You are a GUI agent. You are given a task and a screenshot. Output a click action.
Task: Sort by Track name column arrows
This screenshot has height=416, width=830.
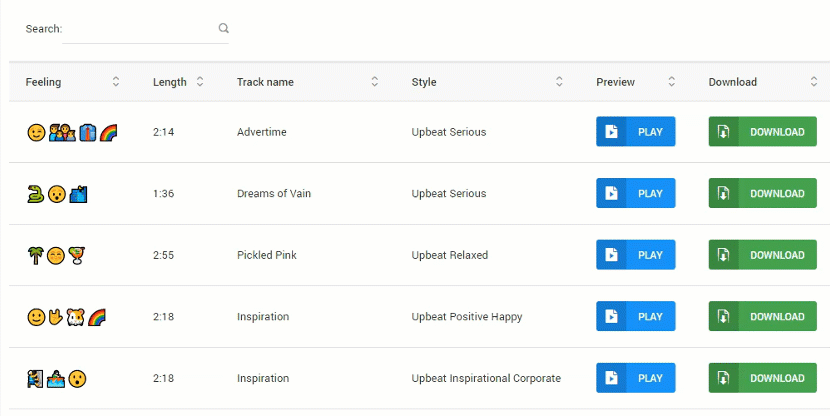coord(375,82)
